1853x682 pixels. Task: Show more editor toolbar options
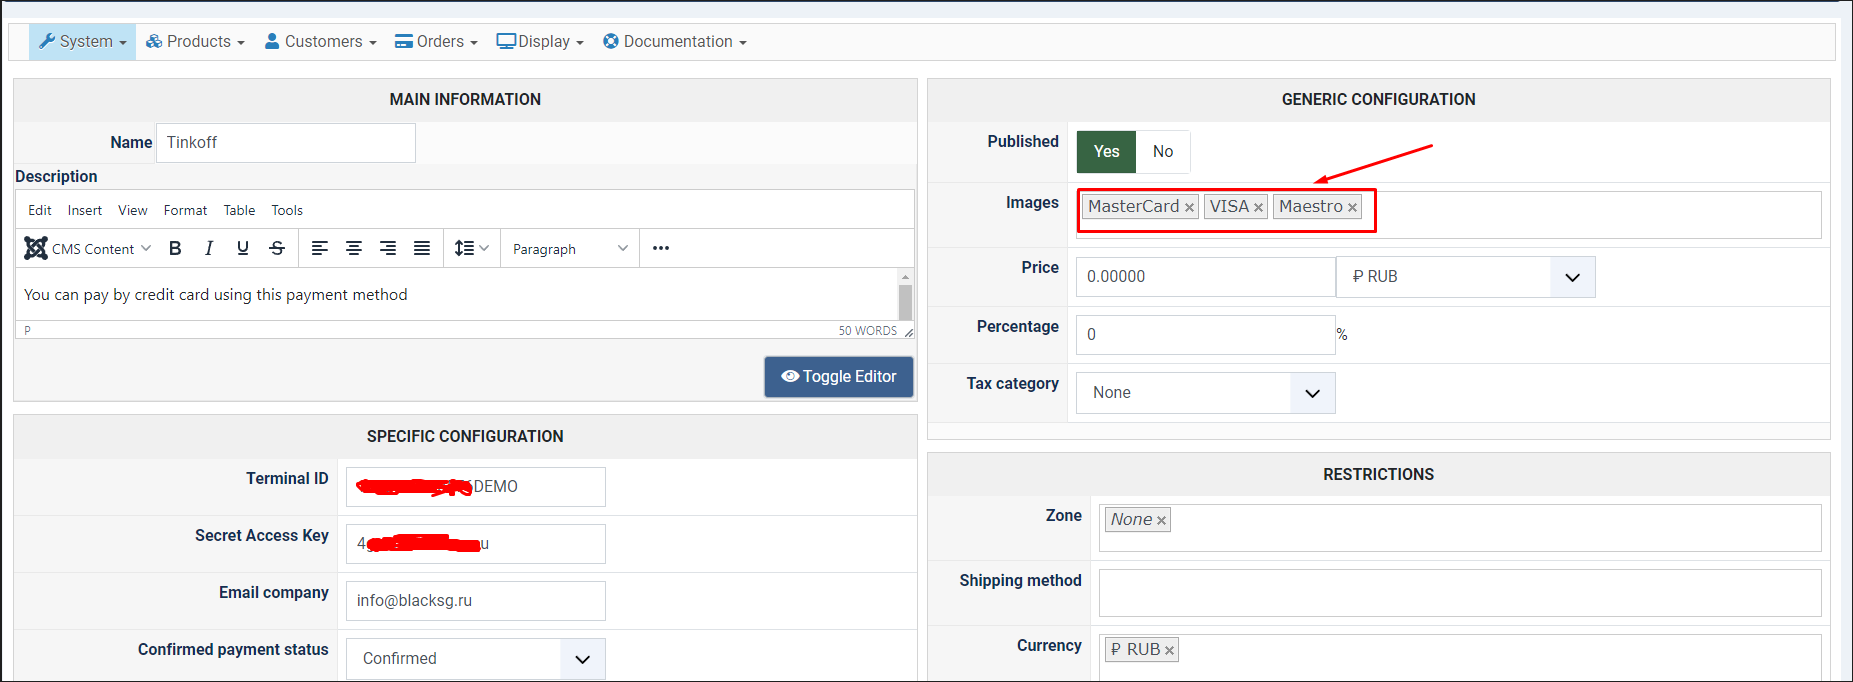(x=661, y=249)
